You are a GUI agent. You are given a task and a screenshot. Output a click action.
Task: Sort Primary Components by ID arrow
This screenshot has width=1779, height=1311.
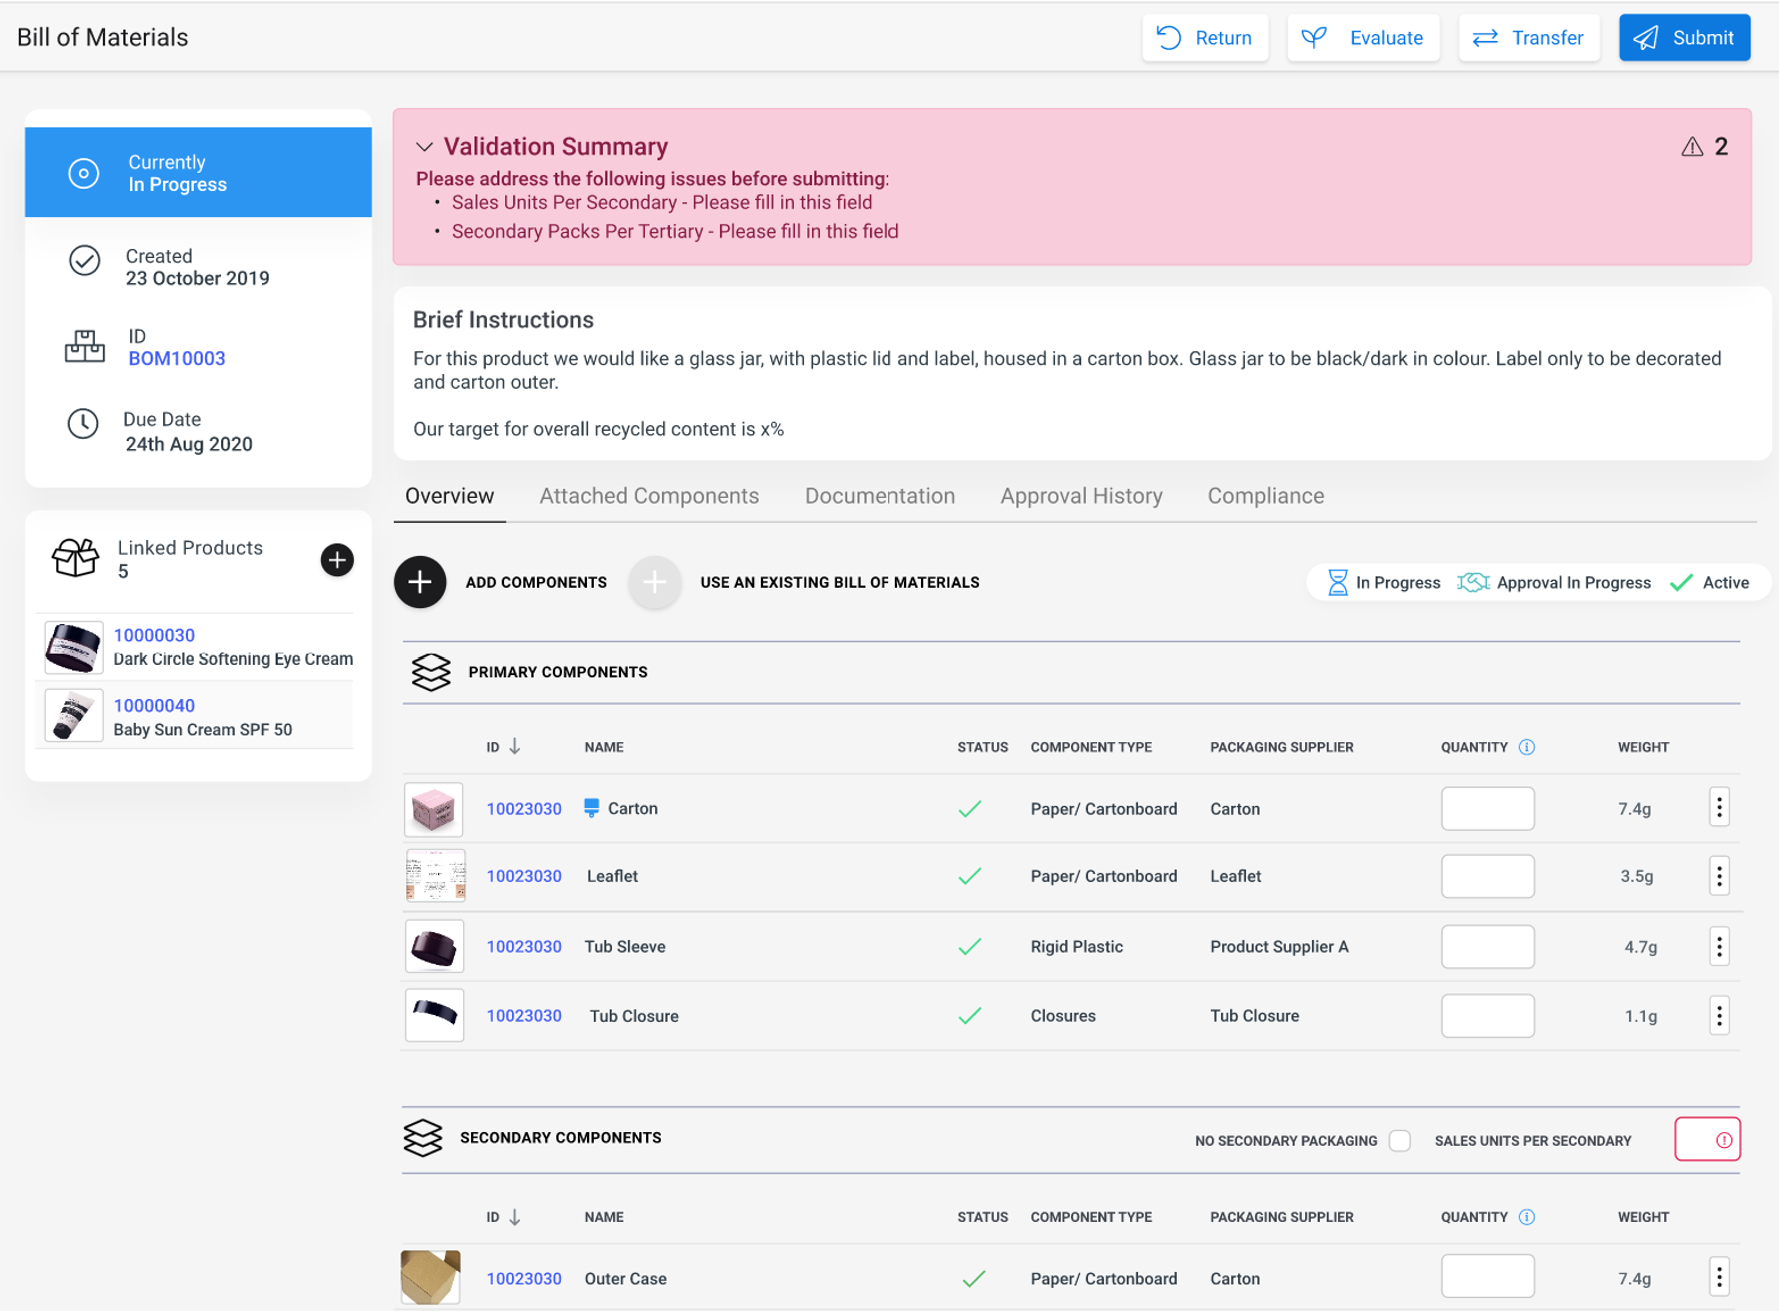pyautogui.click(x=515, y=747)
